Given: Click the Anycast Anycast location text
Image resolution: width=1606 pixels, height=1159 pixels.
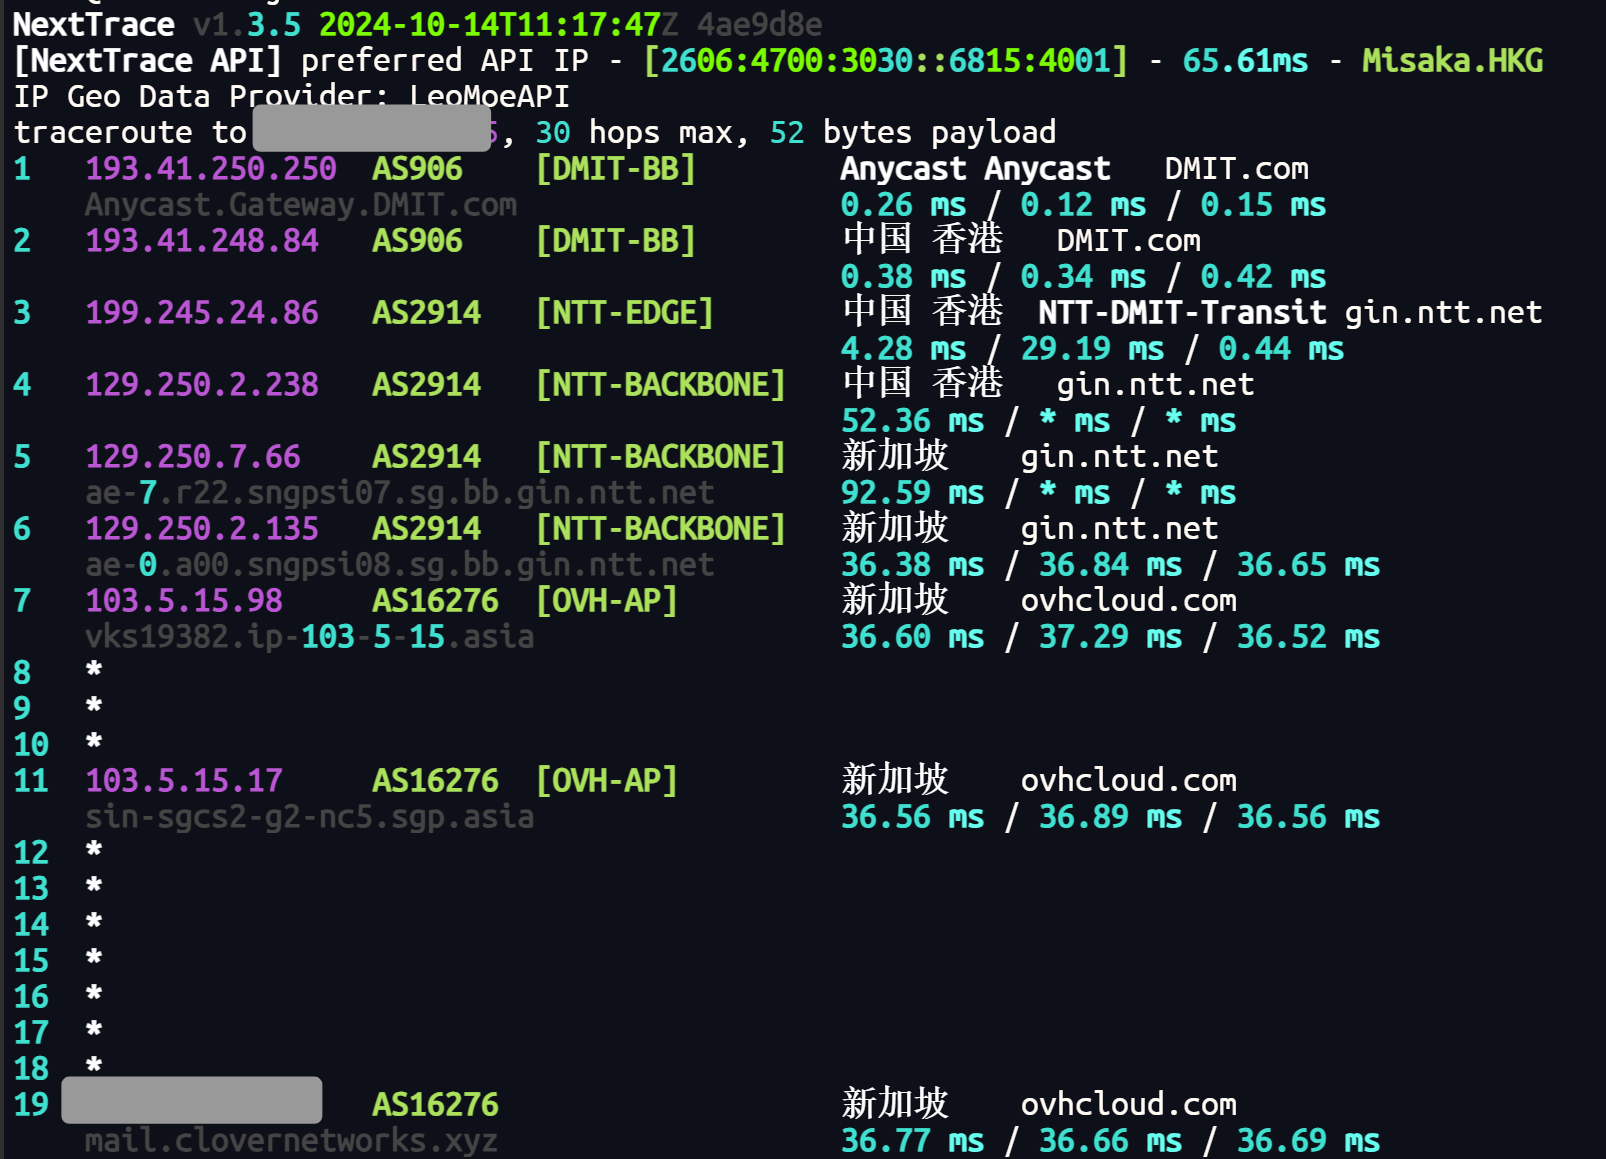Looking at the screenshot, I should pos(976,169).
